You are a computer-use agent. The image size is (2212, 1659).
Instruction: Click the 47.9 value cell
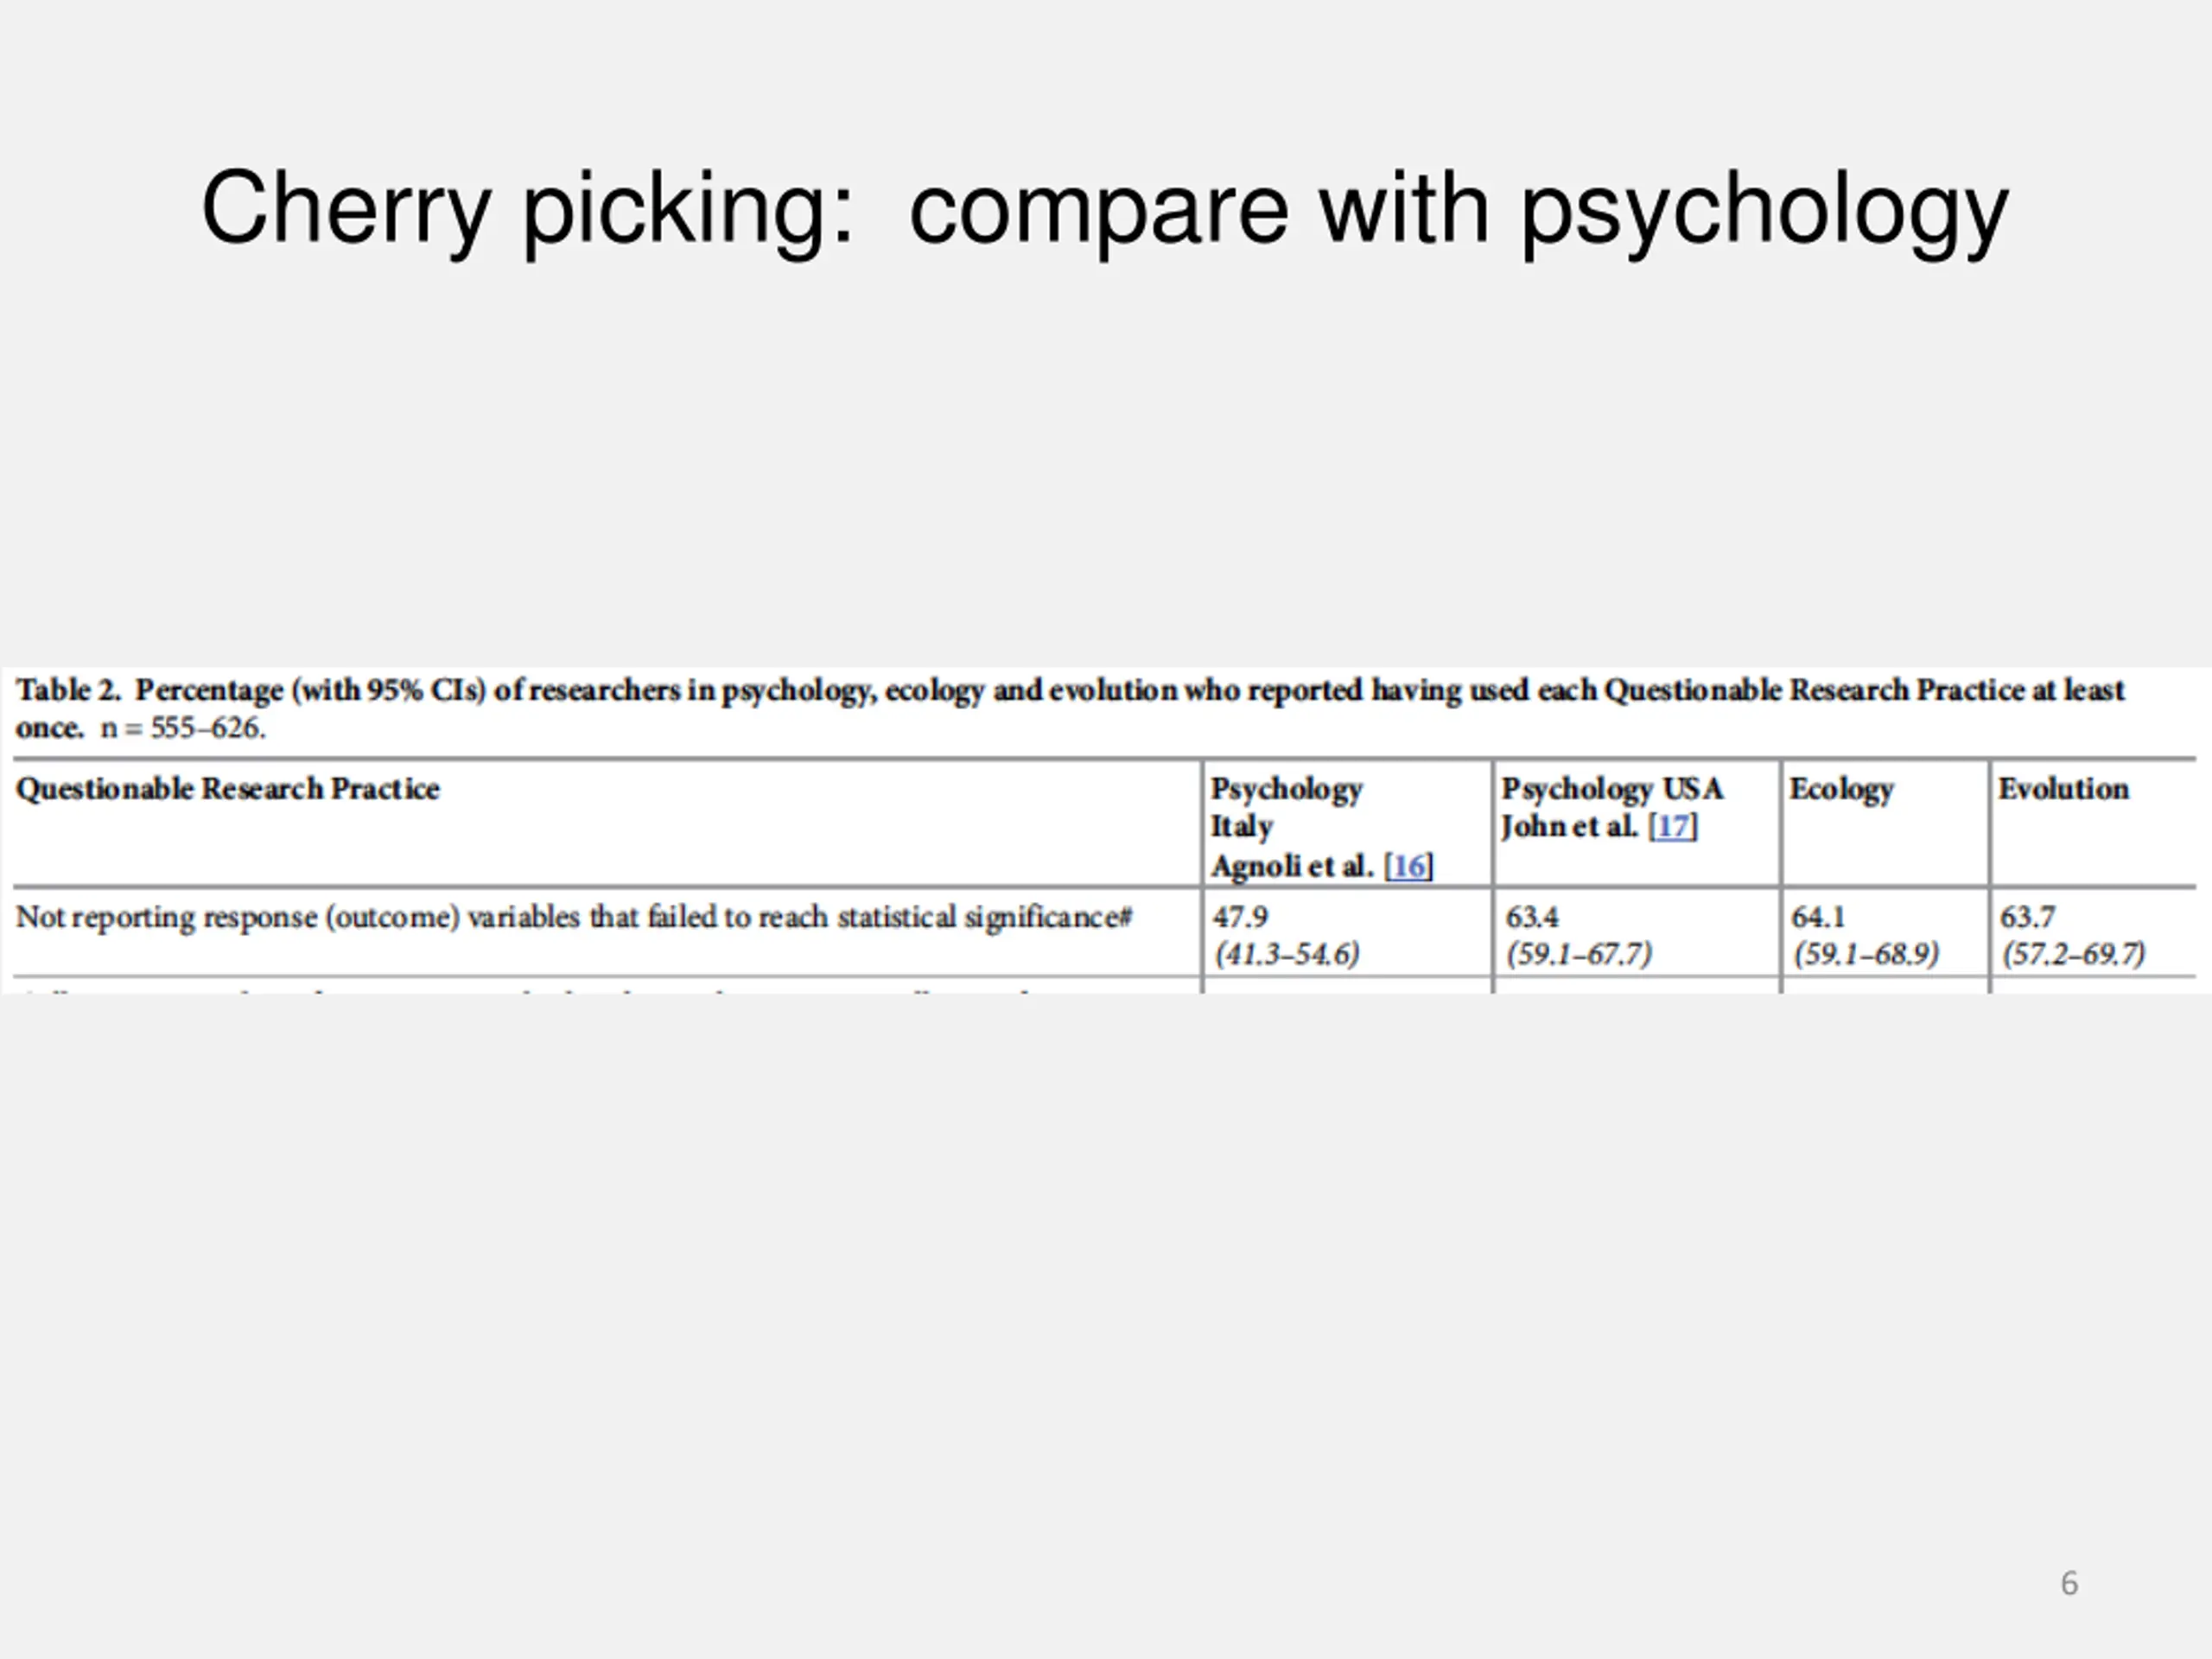click(x=1240, y=917)
